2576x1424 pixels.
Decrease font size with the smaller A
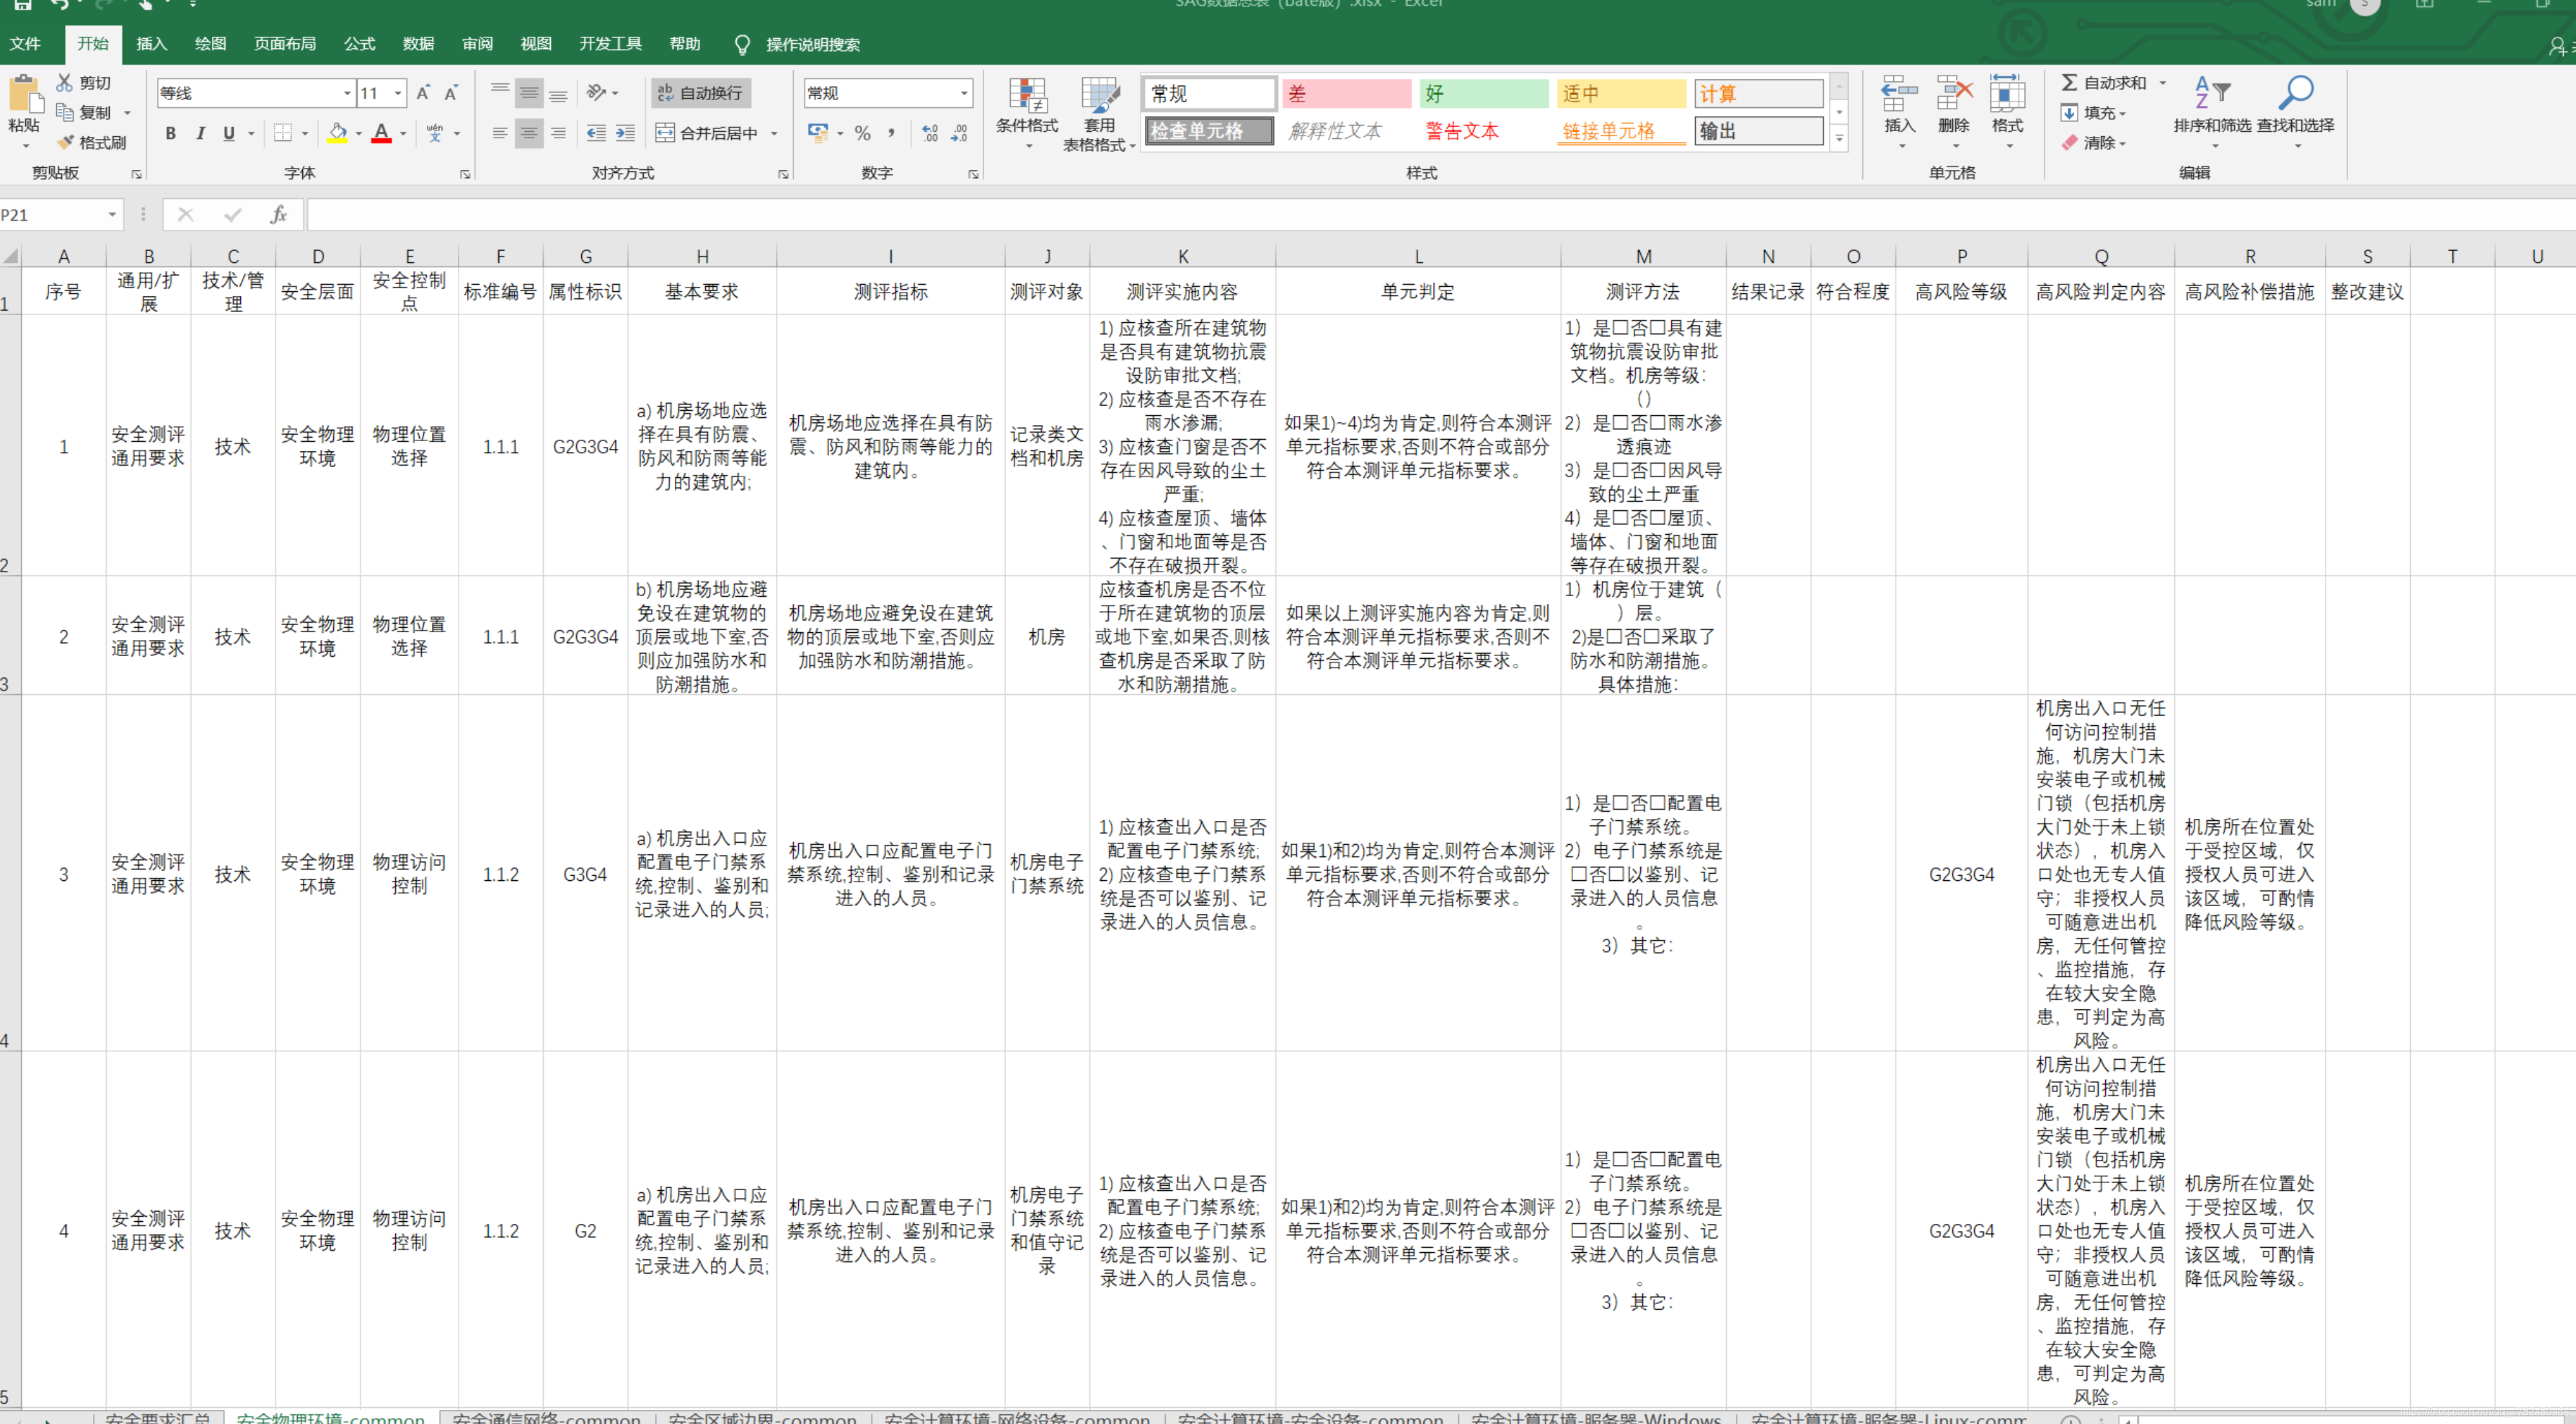(x=451, y=93)
